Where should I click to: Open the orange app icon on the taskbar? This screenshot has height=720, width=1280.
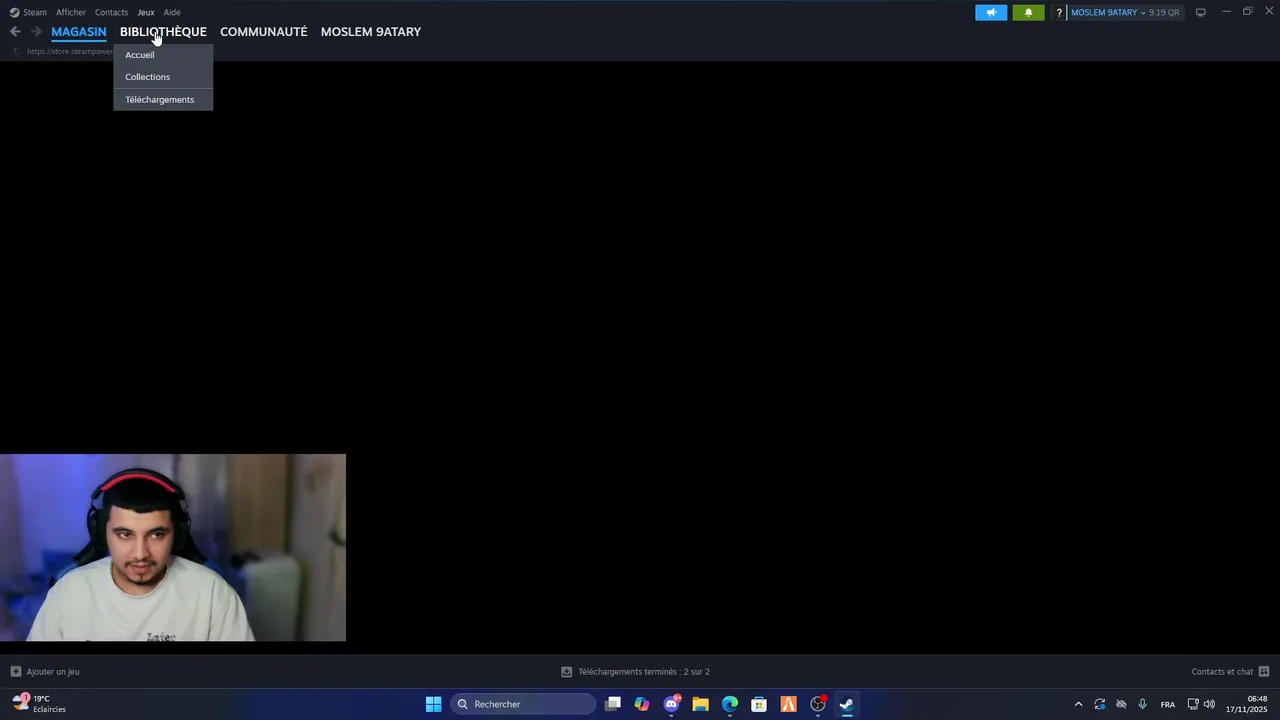(788, 704)
